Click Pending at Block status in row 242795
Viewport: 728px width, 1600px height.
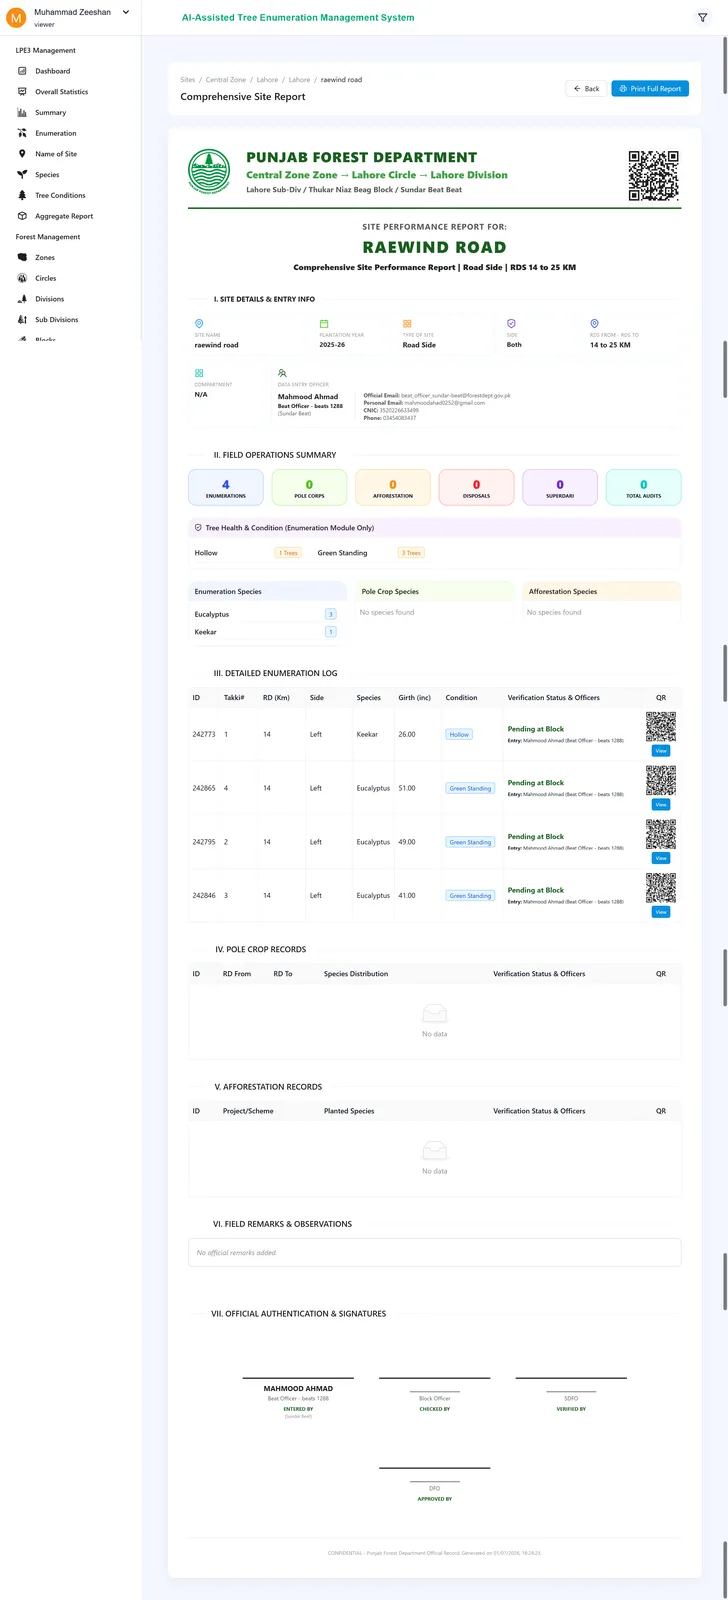click(536, 837)
